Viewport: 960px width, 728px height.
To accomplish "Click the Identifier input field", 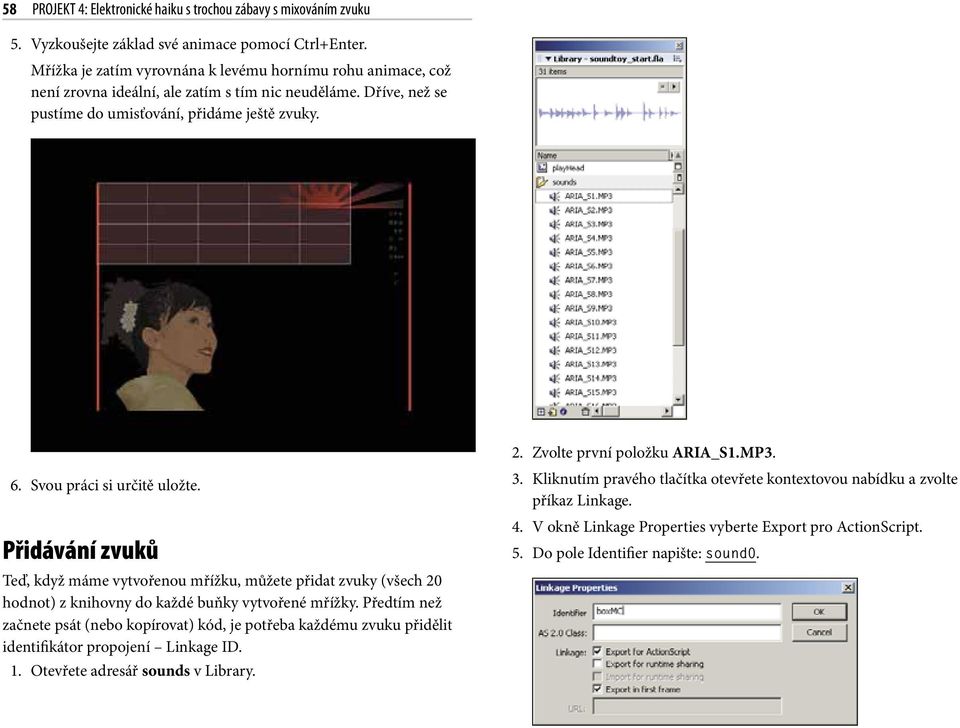I will [687, 612].
